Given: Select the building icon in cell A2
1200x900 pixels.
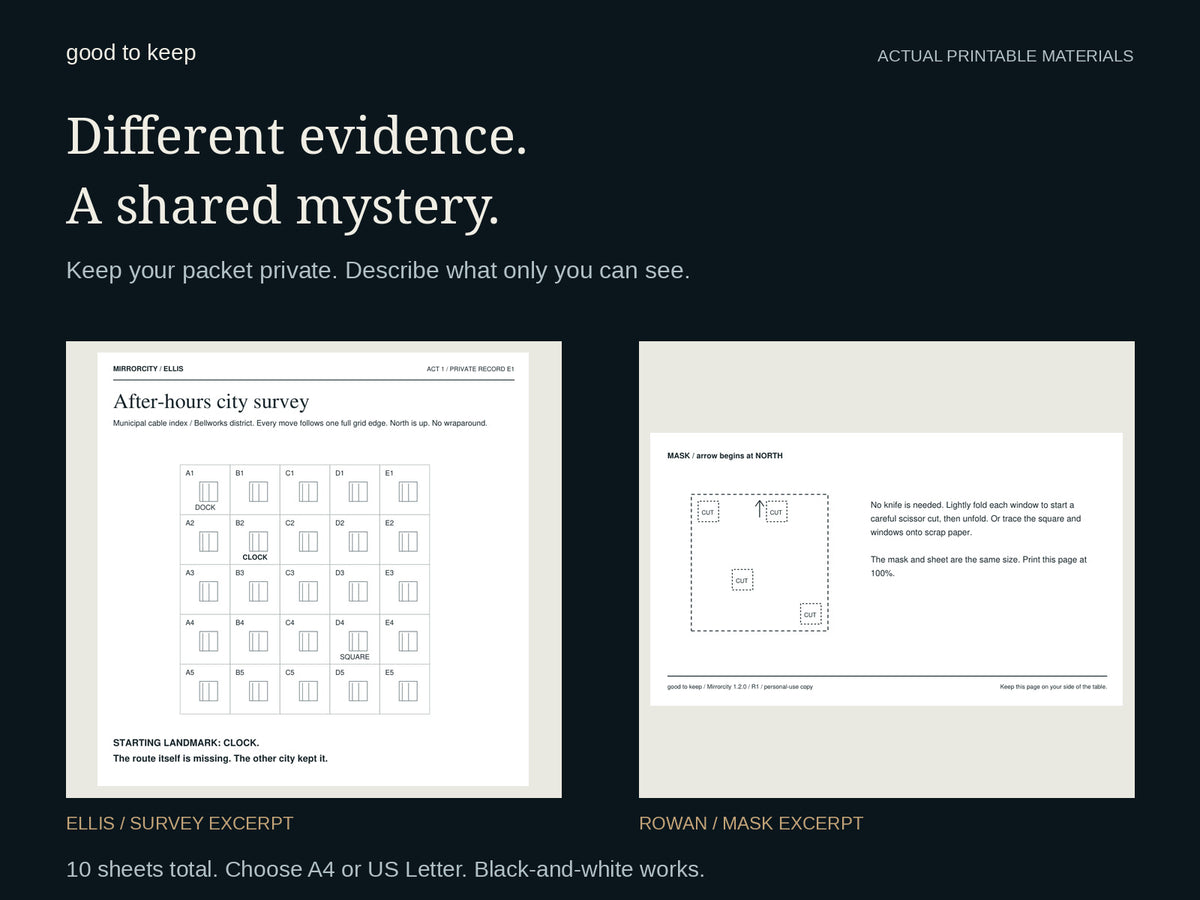Looking at the screenshot, I should tap(208, 541).
